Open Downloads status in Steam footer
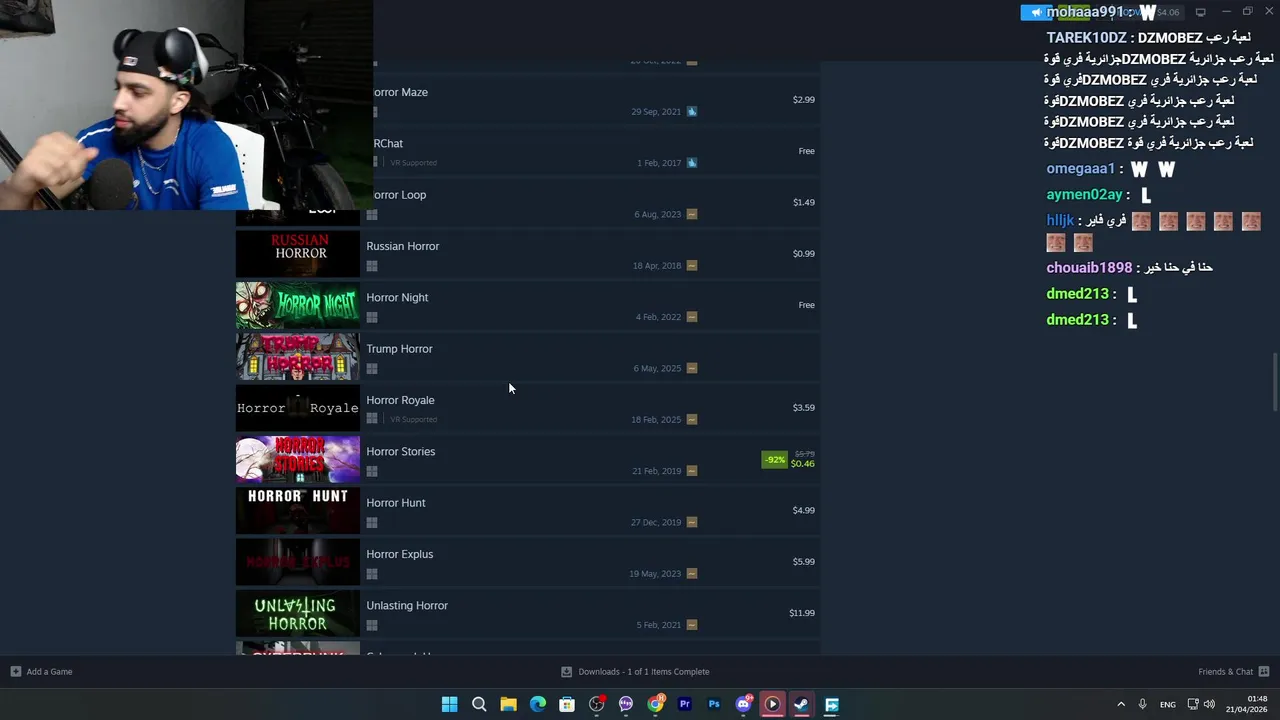1280x720 pixels. (x=635, y=671)
